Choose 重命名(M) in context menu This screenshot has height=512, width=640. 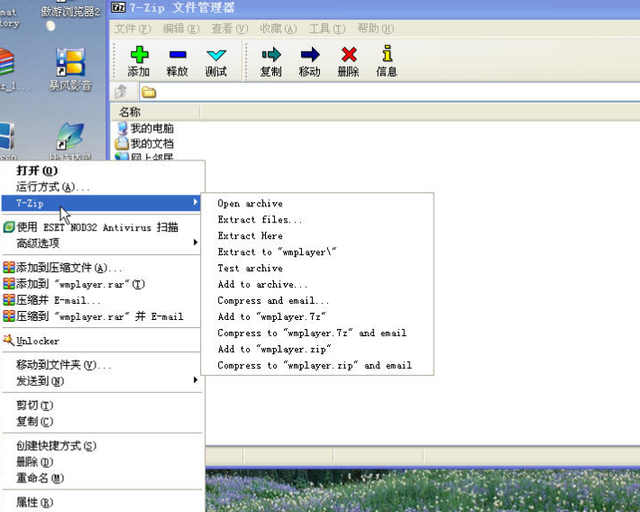[102, 478]
